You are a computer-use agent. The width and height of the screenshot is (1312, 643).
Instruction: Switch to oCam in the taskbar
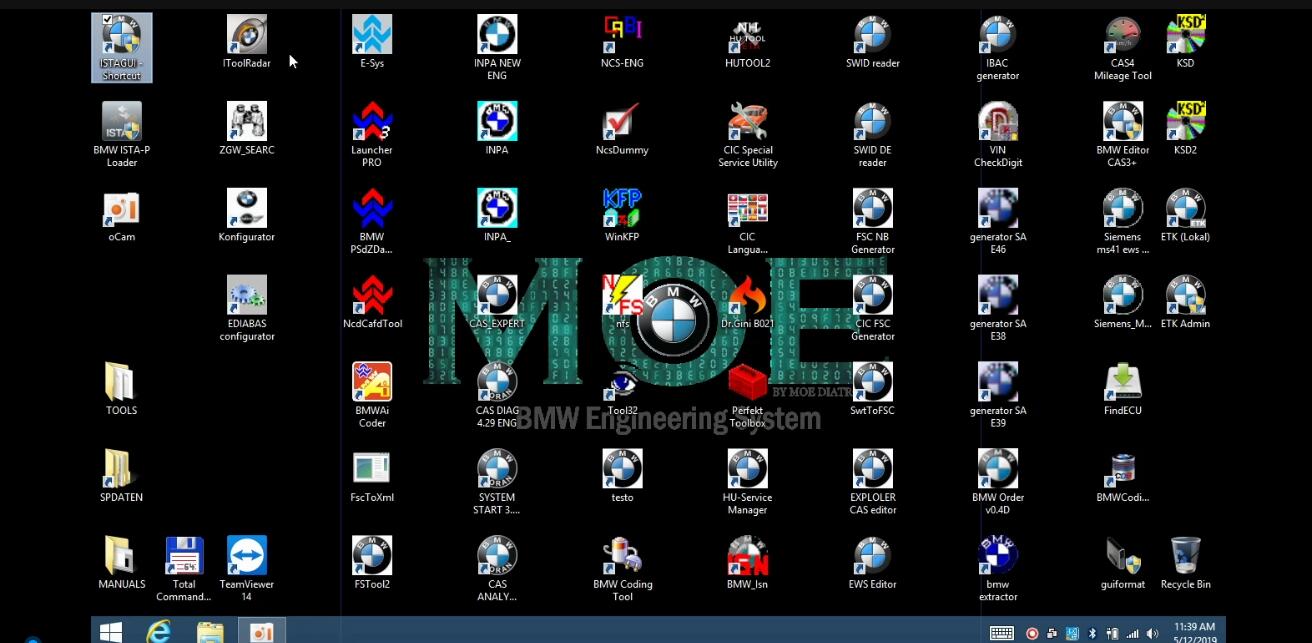pos(261,631)
